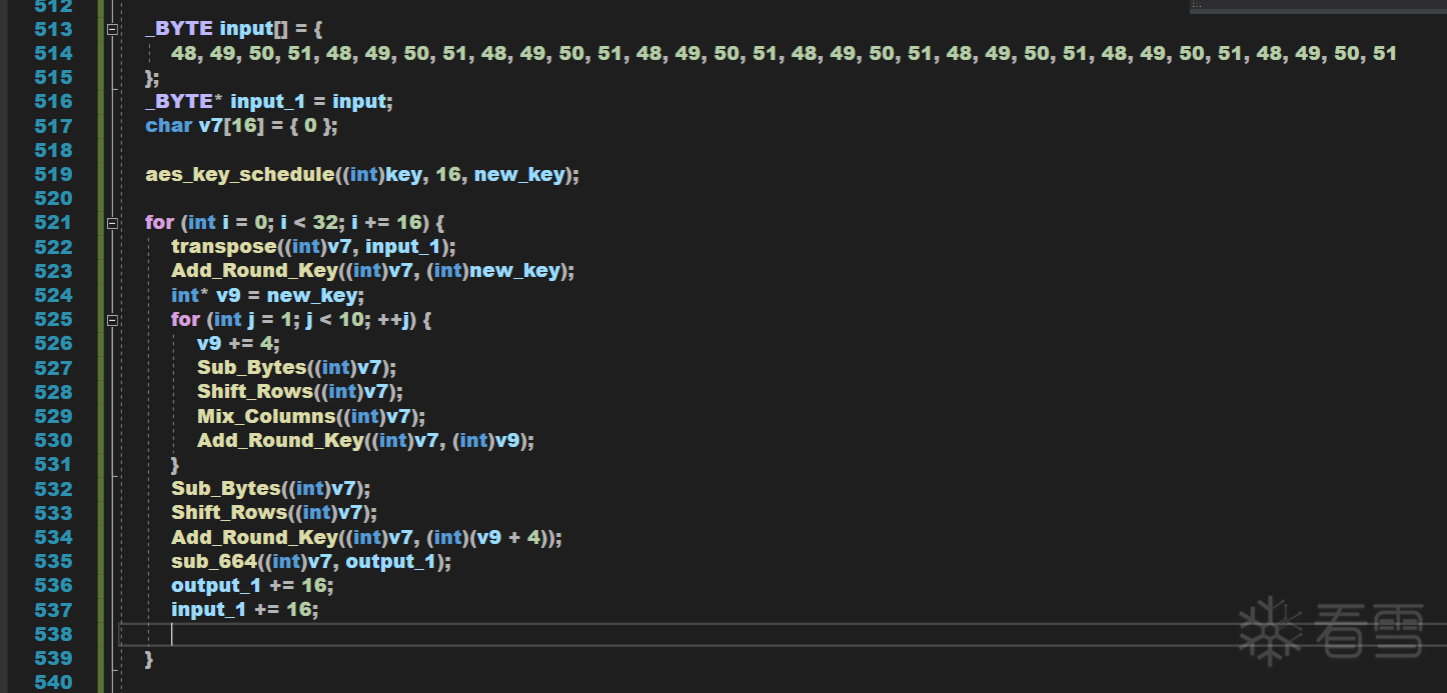Click the char keyword on line 517
The width and height of the screenshot is (1447, 693).
coord(169,126)
